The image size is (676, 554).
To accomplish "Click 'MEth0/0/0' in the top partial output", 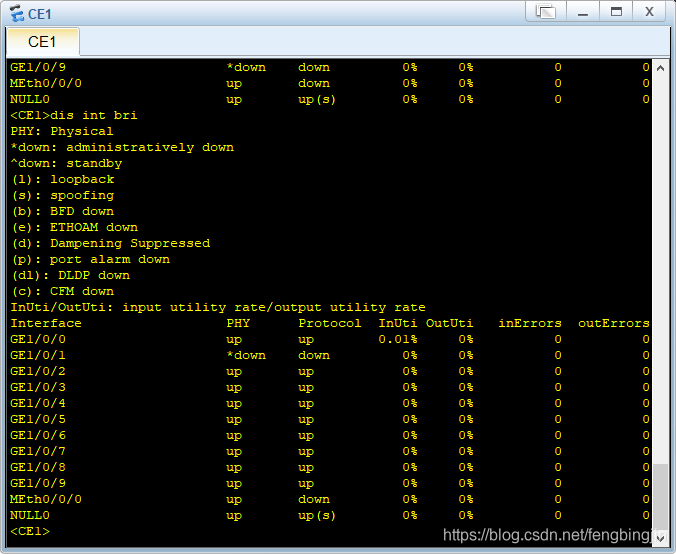I will click(x=46, y=83).
